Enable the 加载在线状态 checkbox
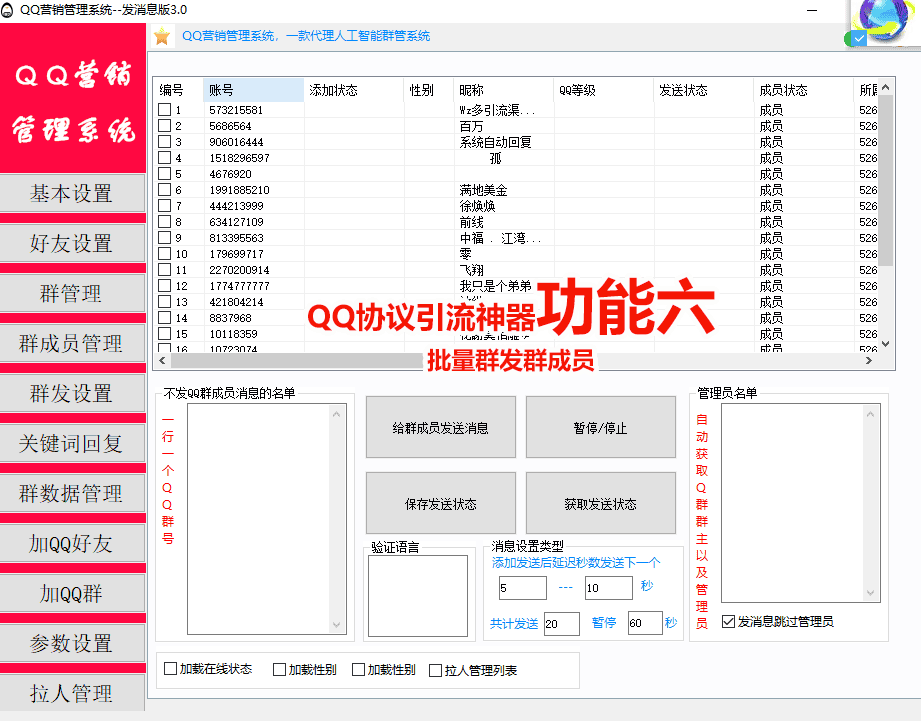921x721 pixels. coord(170,669)
